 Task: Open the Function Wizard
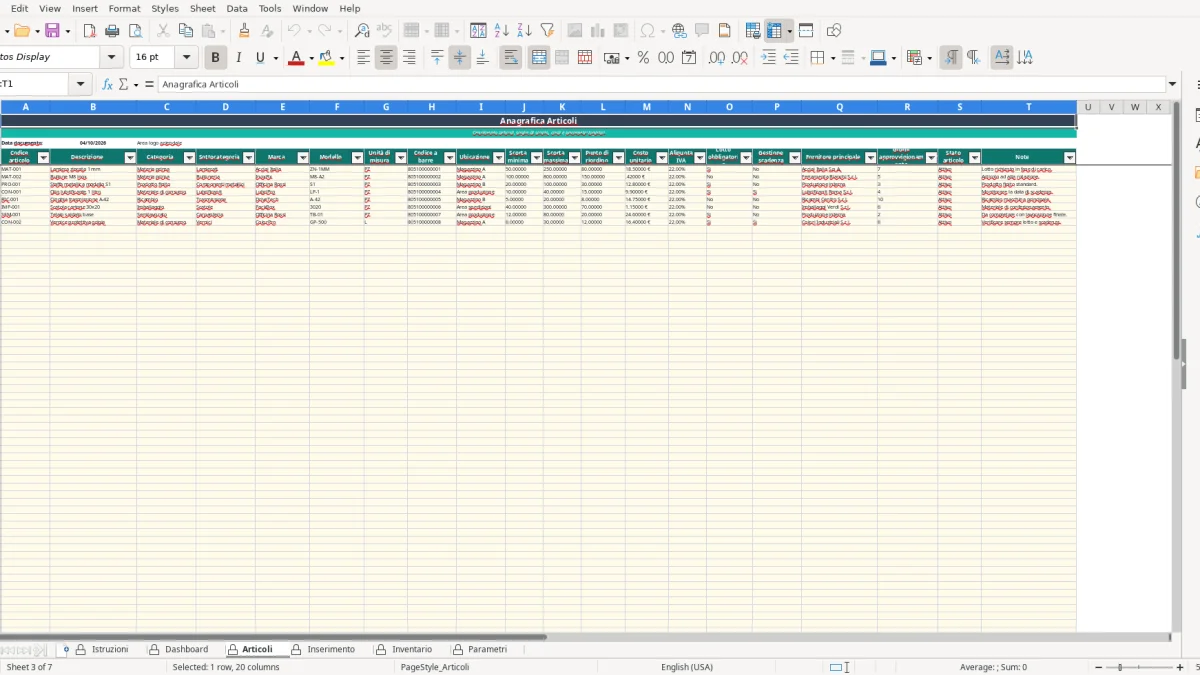(108, 85)
